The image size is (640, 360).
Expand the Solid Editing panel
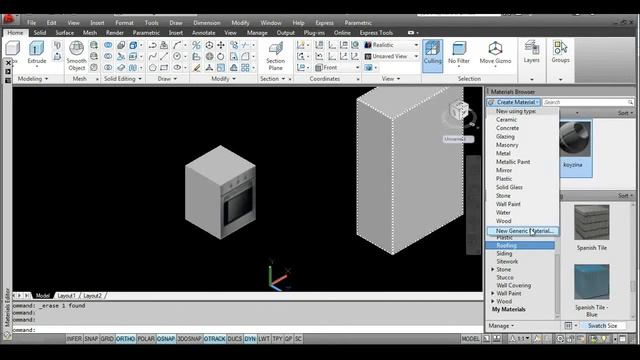(122, 79)
